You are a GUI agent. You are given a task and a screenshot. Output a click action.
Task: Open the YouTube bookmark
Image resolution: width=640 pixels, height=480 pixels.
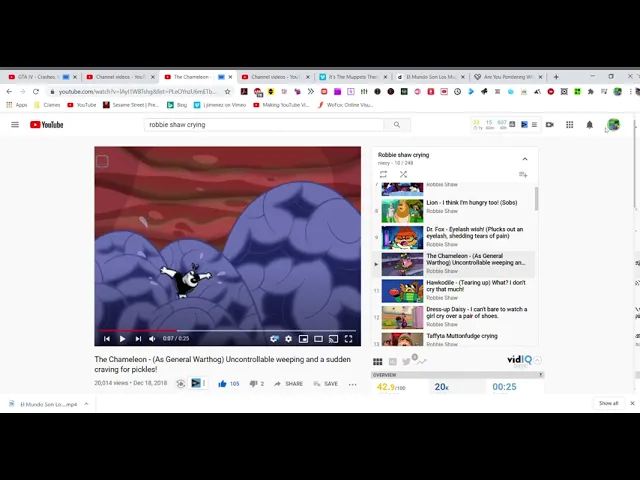(82, 105)
